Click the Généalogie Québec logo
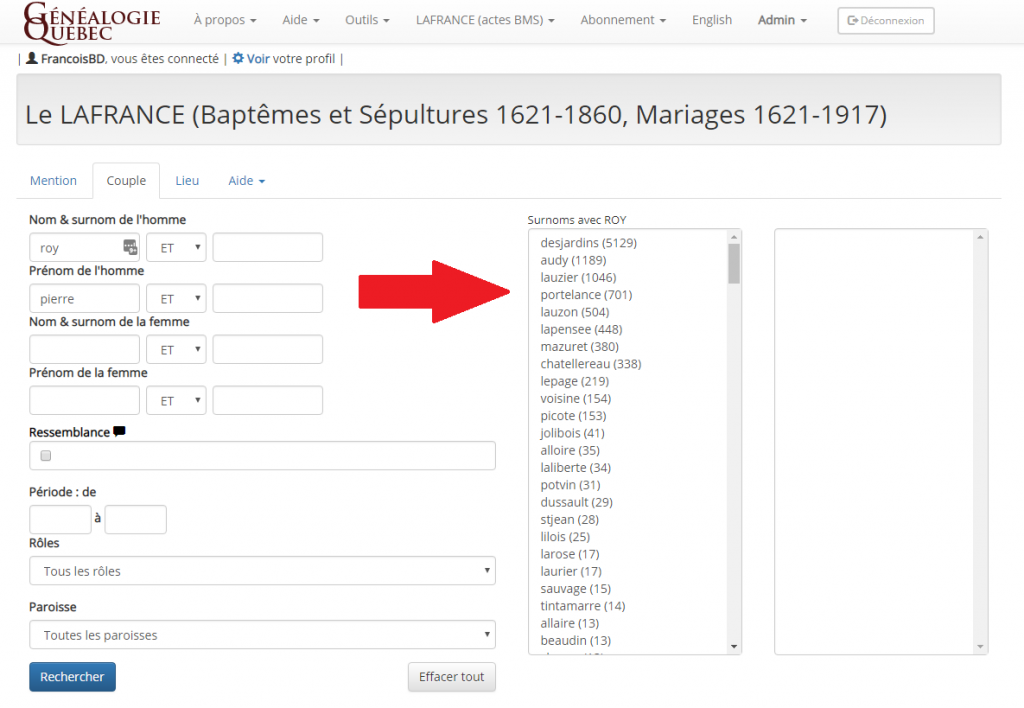The image size is (1024, 708). pyautogui.click(x=91, y=22)
